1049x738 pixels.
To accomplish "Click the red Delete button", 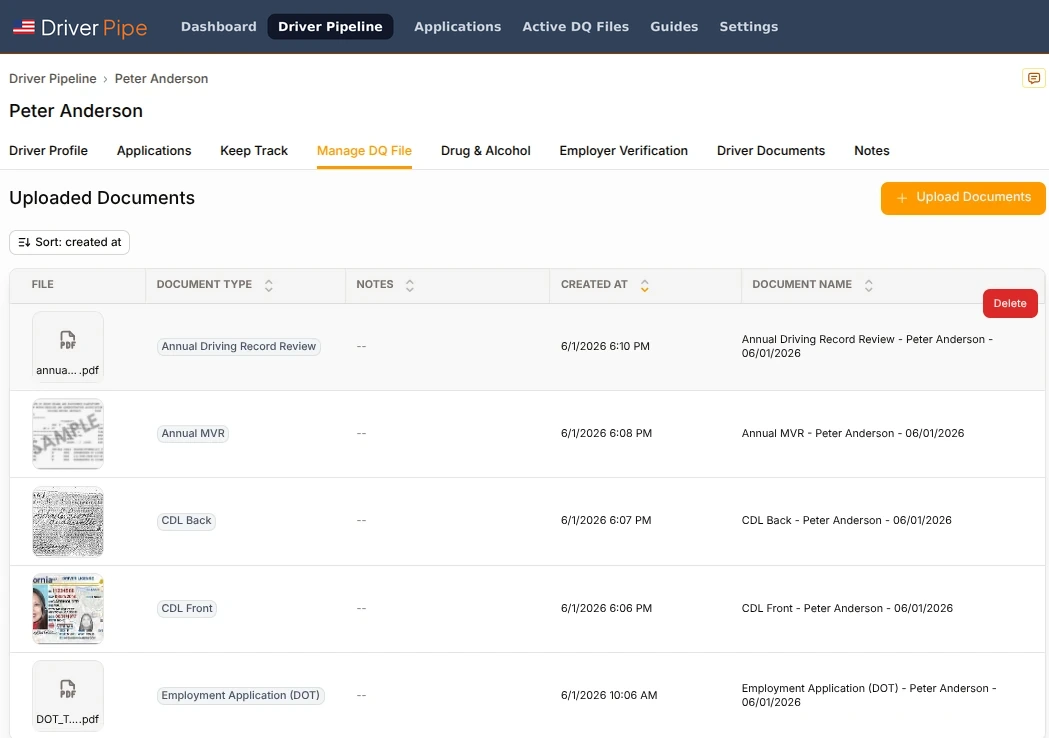I will click(1010, 303).
